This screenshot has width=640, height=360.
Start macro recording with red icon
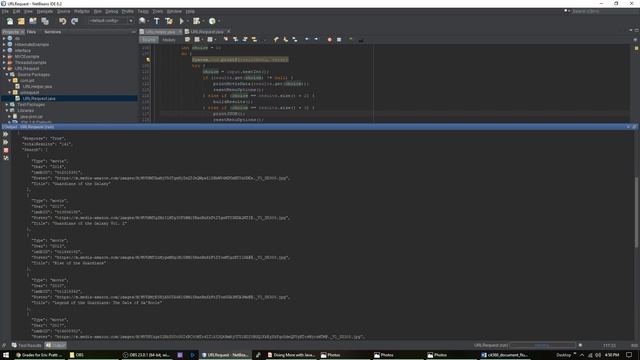[x=329, y=40]
